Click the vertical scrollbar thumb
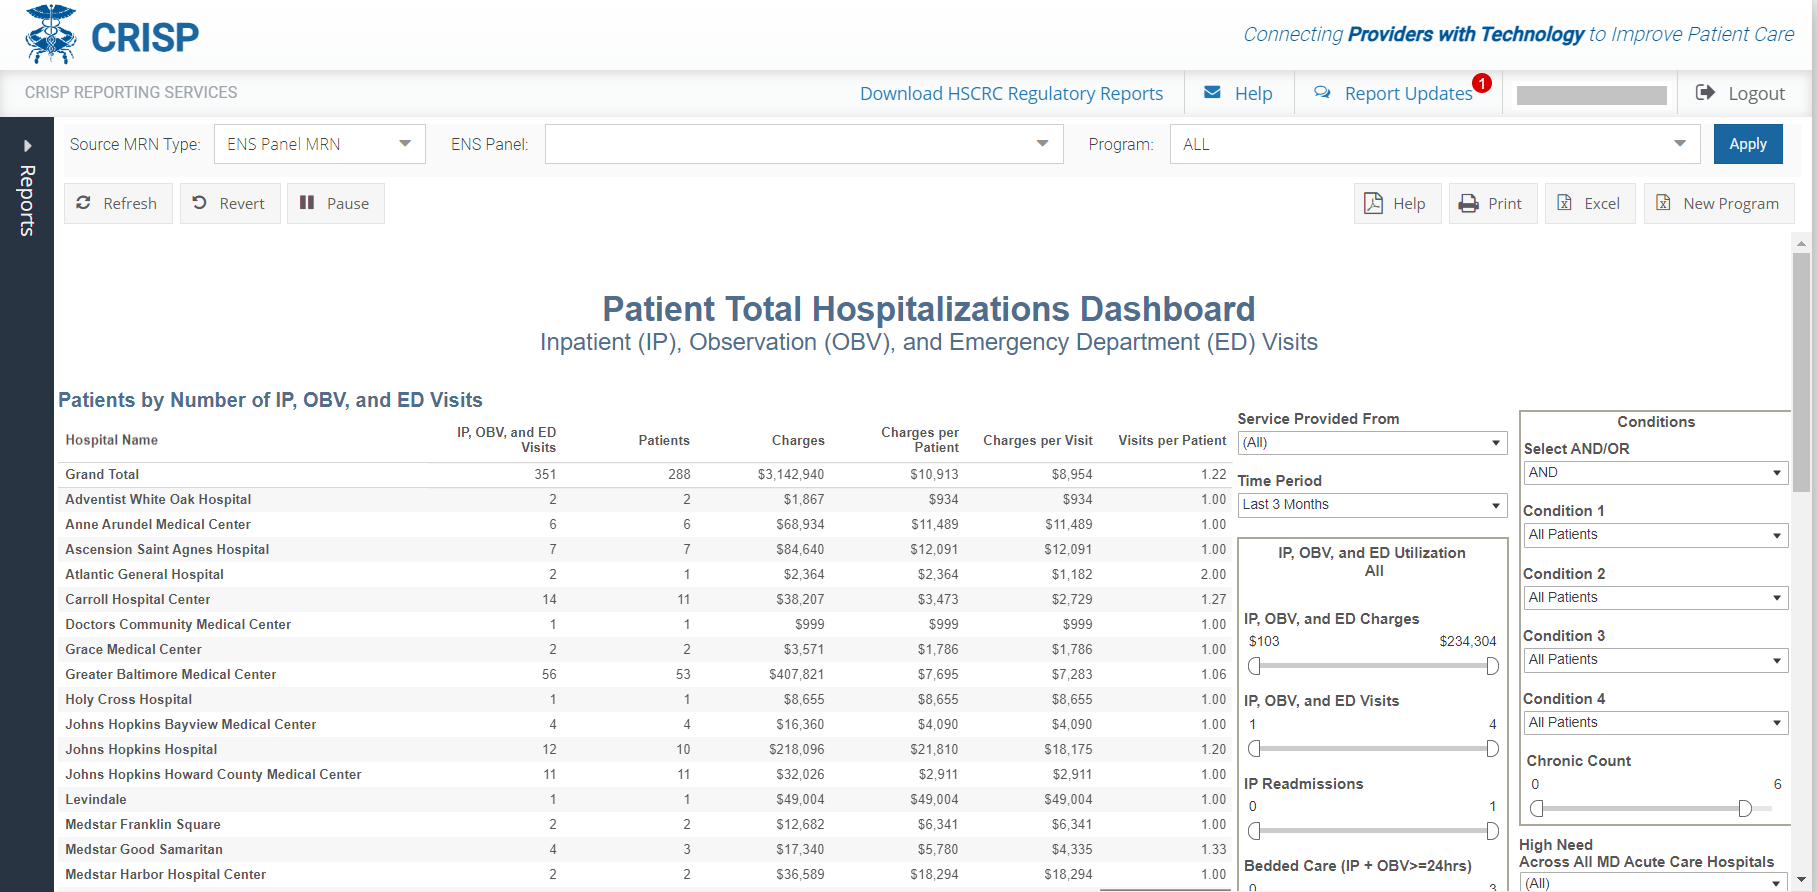The image size is (1817, 892). (x=1801, y=371)
